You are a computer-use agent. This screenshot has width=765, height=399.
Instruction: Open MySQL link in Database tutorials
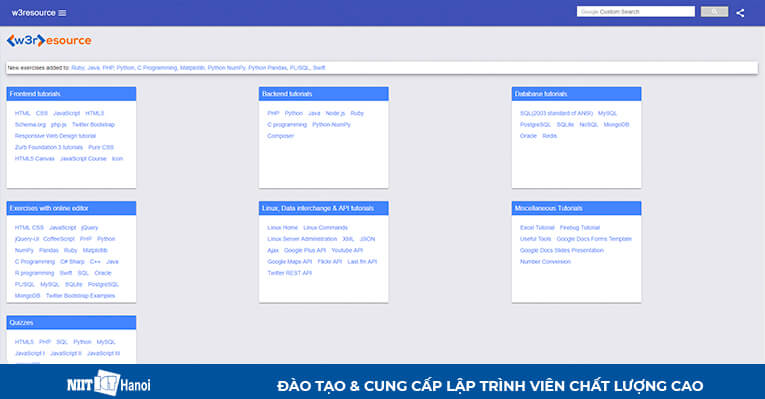pos(607,113)
